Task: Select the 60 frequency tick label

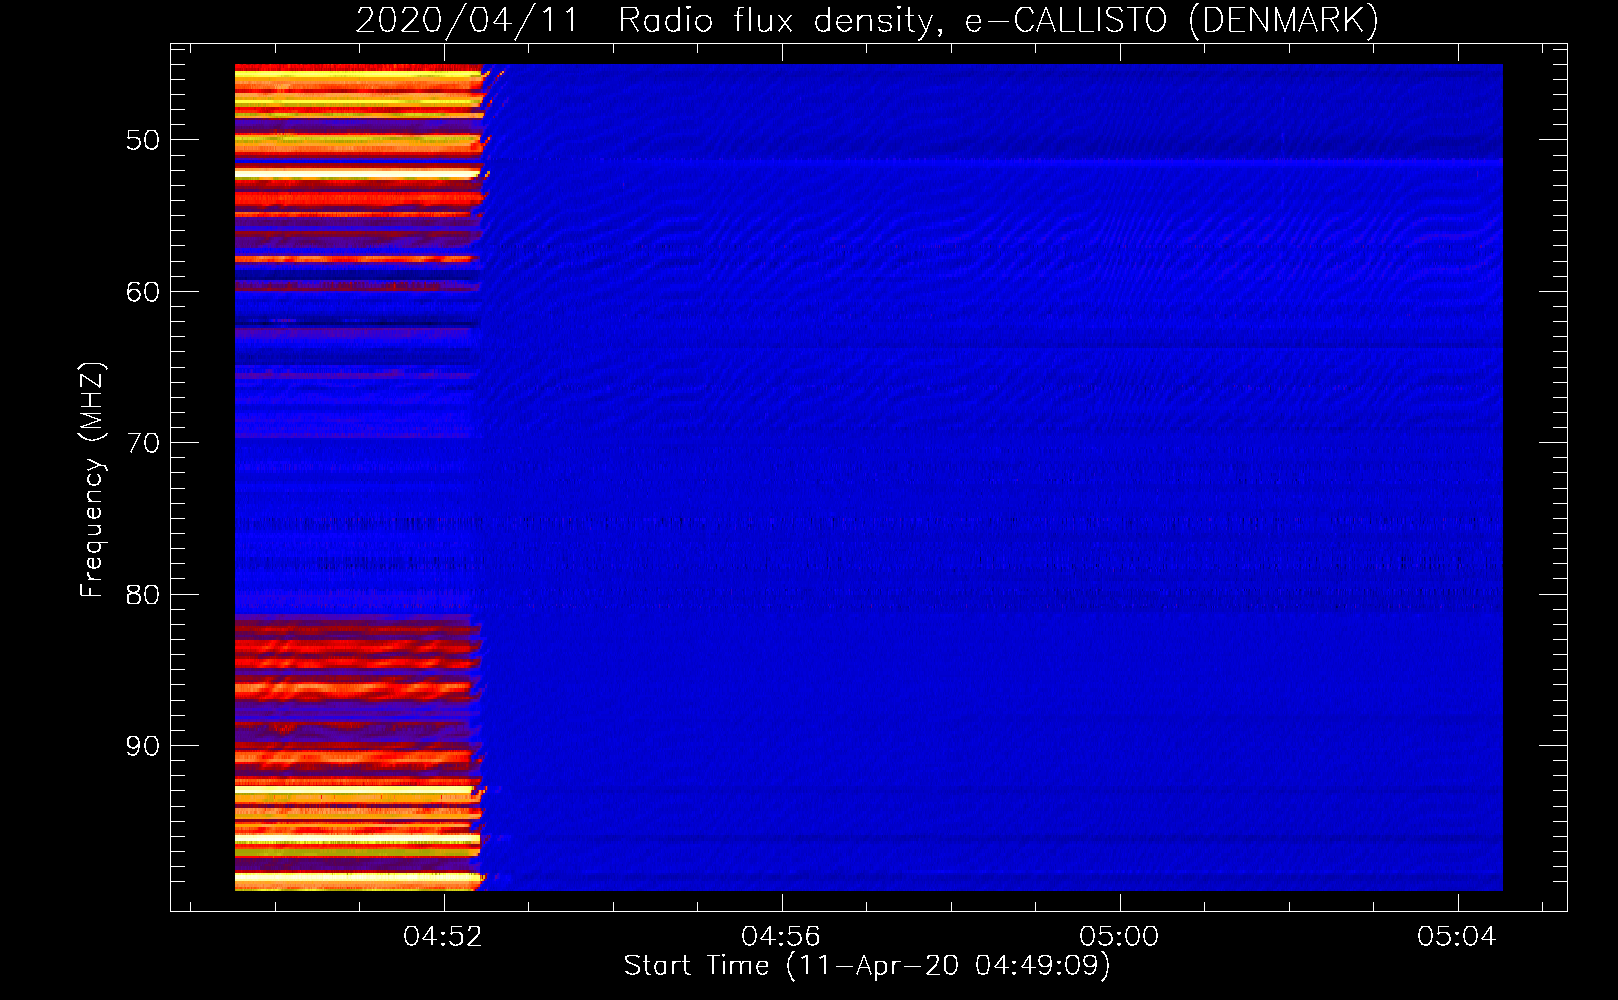Action: (143, 292)
